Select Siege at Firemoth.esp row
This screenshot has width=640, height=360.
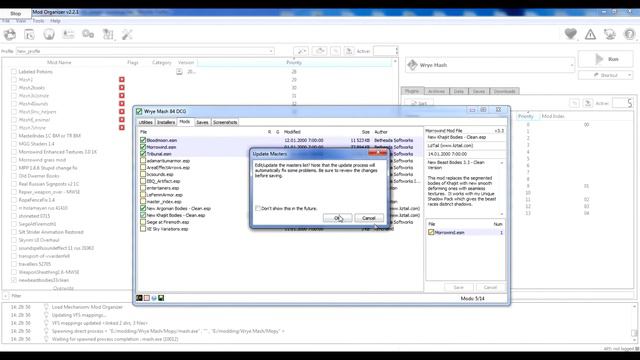click(168, 222)
